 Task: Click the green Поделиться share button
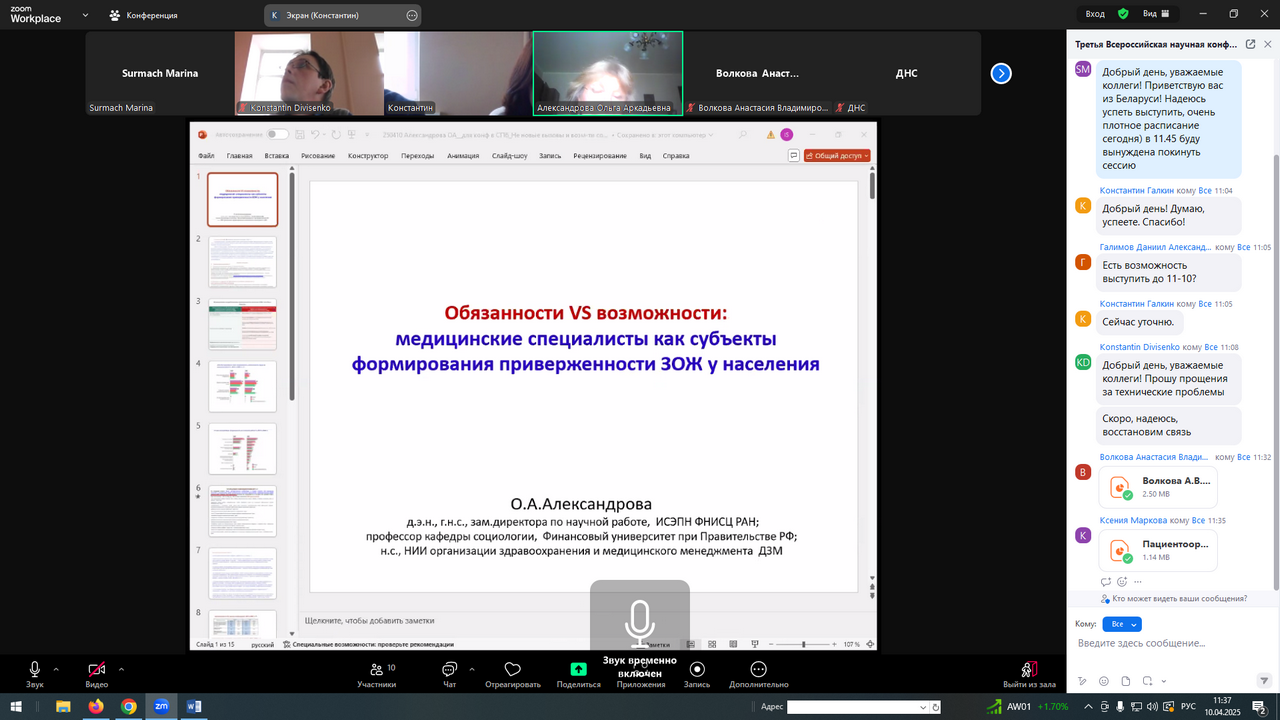pos(578,675)
